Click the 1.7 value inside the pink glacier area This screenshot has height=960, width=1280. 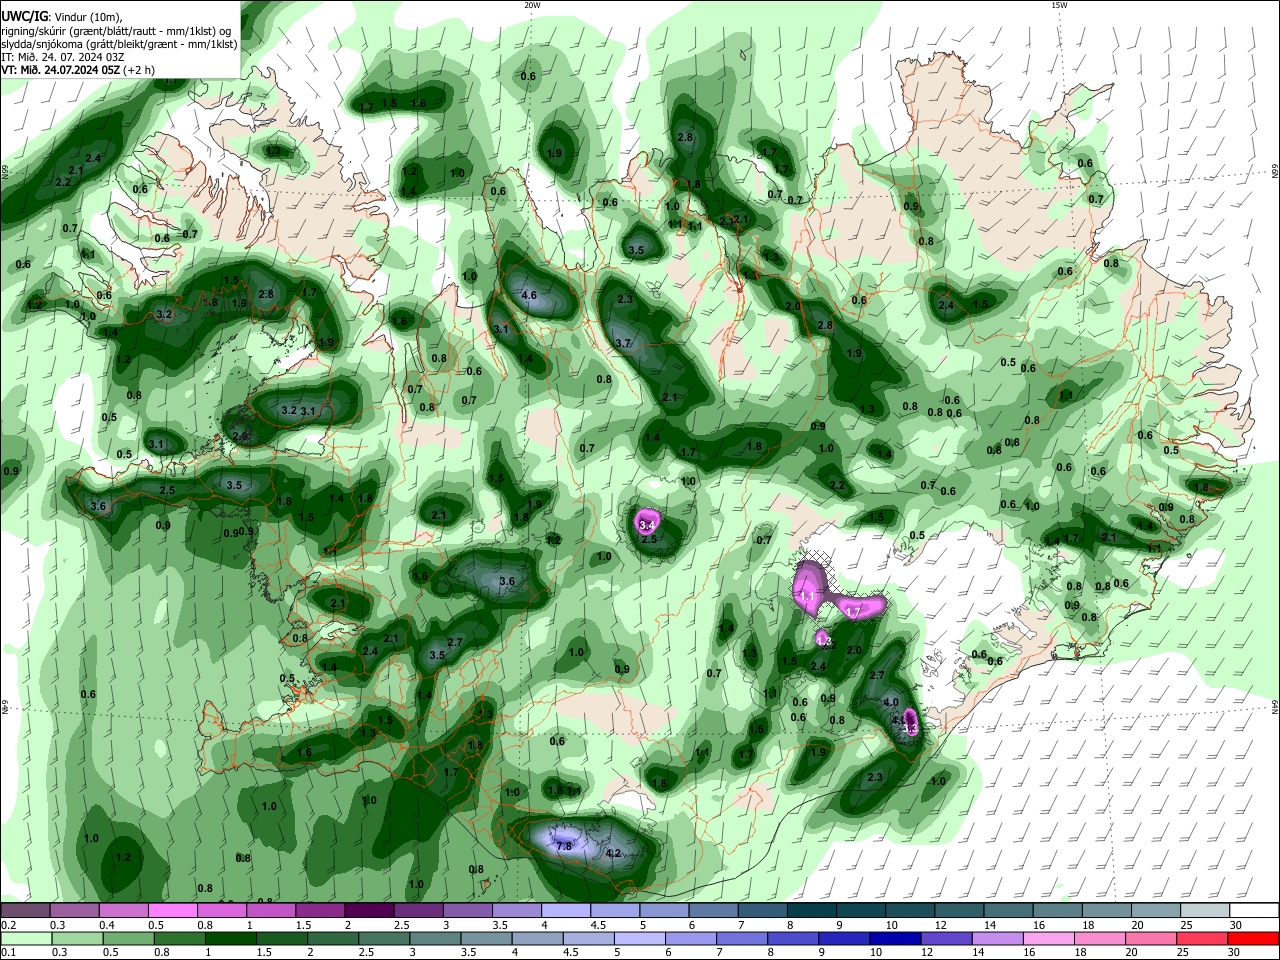pos(854,611)
